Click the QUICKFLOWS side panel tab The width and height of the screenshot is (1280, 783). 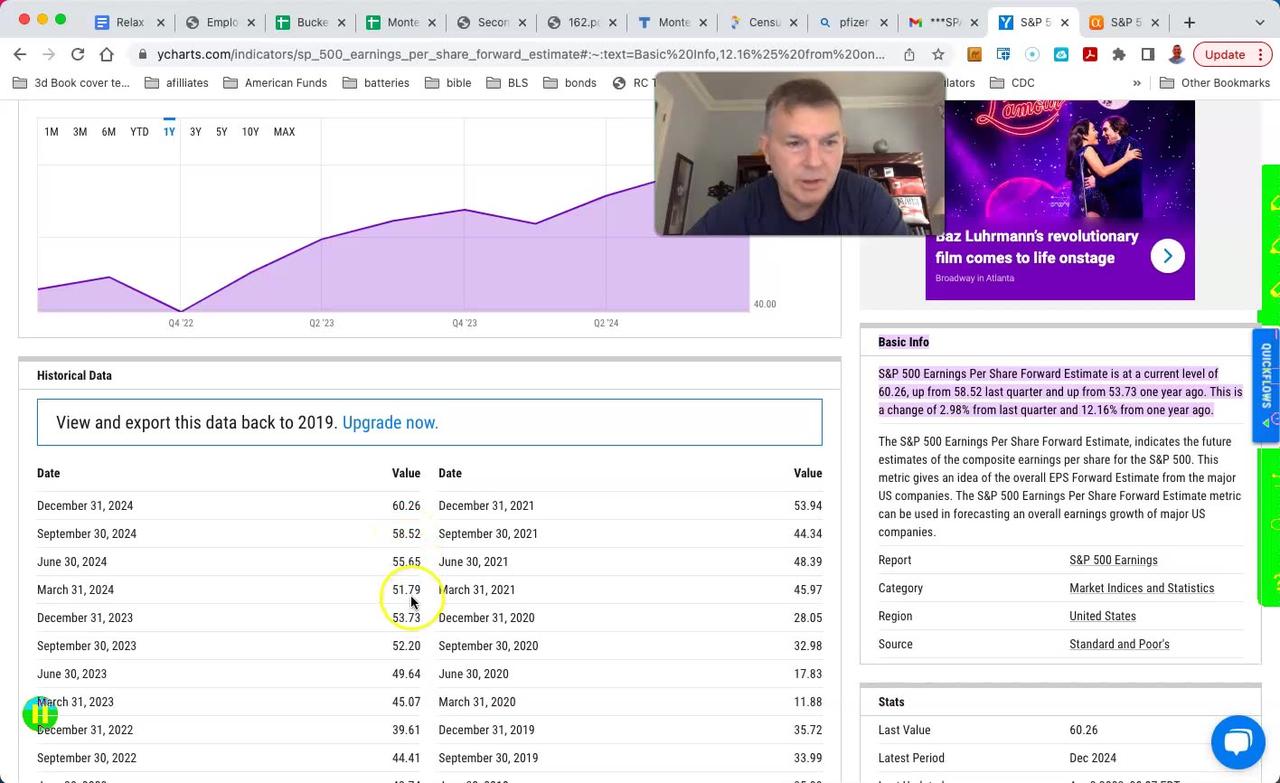click(x=1265, y=385)
